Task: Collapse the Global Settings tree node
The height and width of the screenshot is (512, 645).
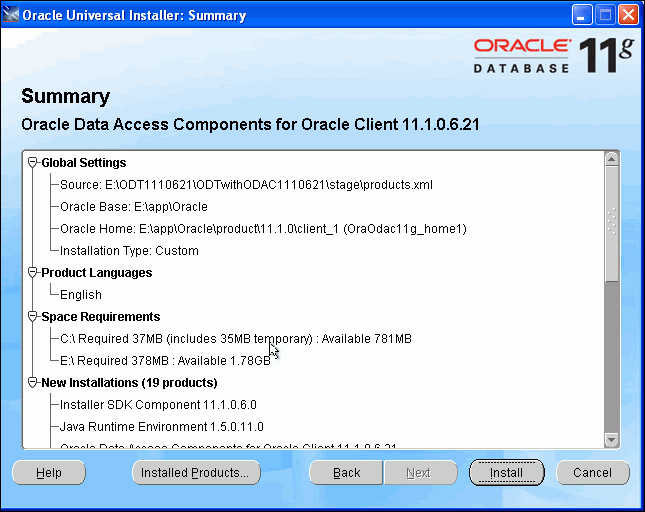Action: tap(33, 163)
